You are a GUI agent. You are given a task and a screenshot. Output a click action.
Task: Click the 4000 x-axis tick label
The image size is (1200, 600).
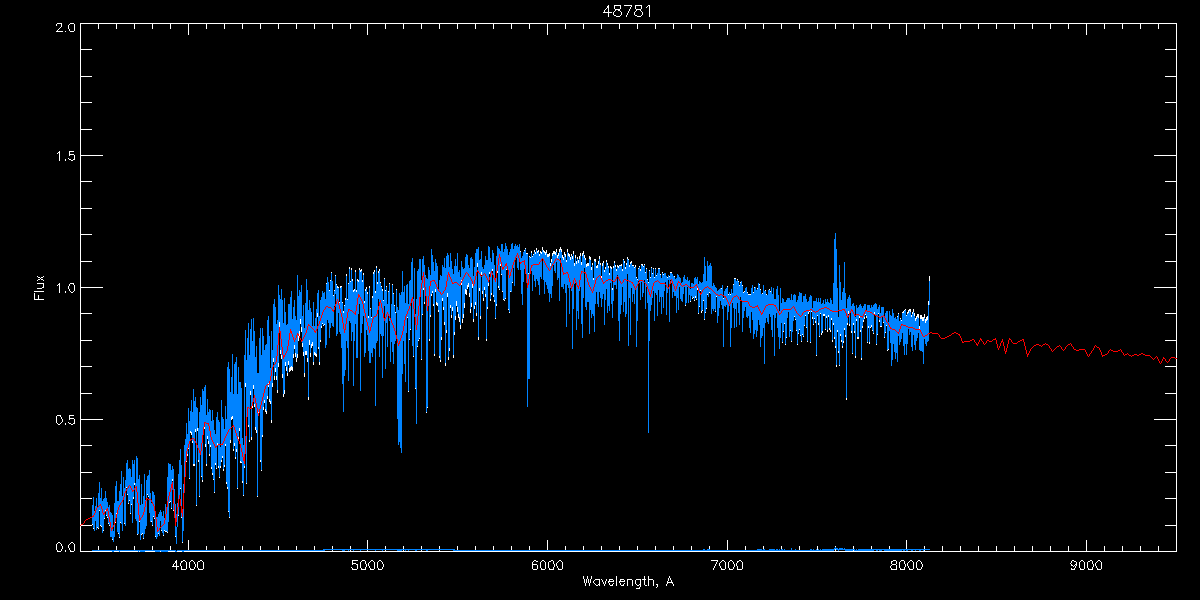click(188, 565)
